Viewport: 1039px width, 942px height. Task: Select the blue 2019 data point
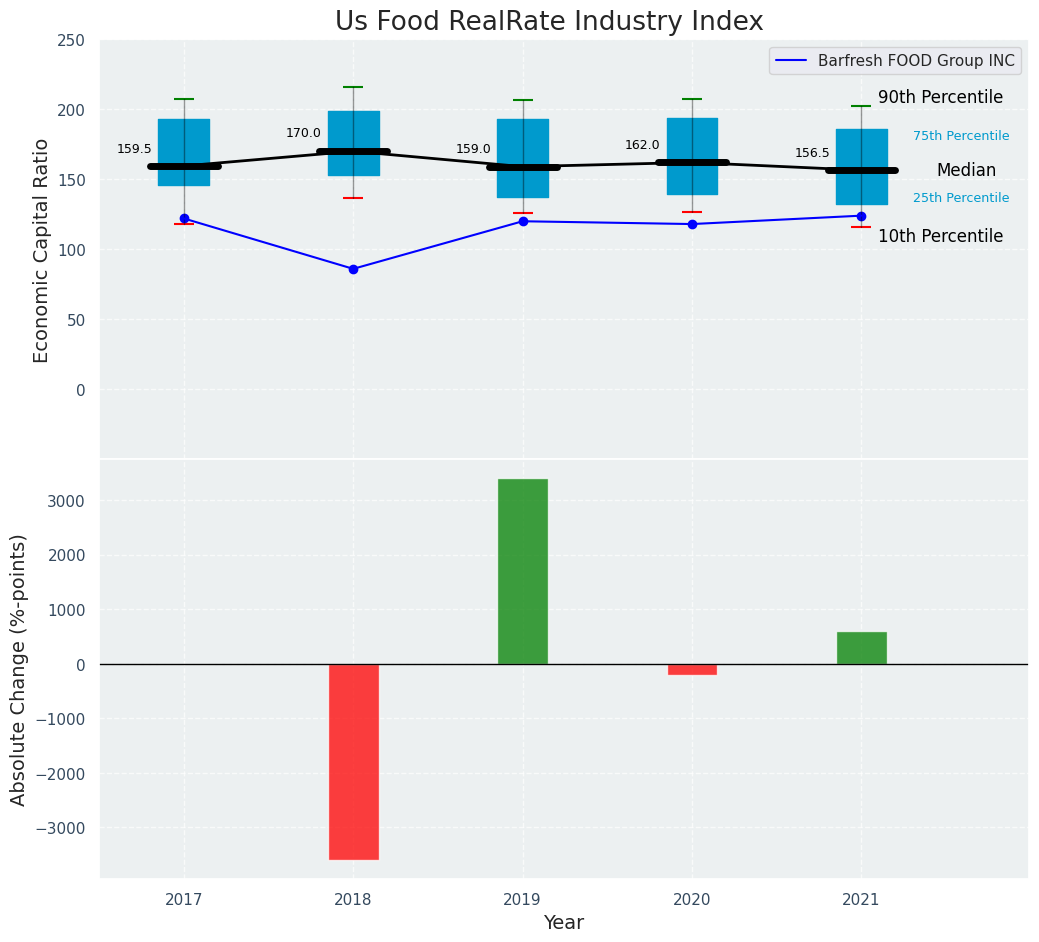pos(523,221)
